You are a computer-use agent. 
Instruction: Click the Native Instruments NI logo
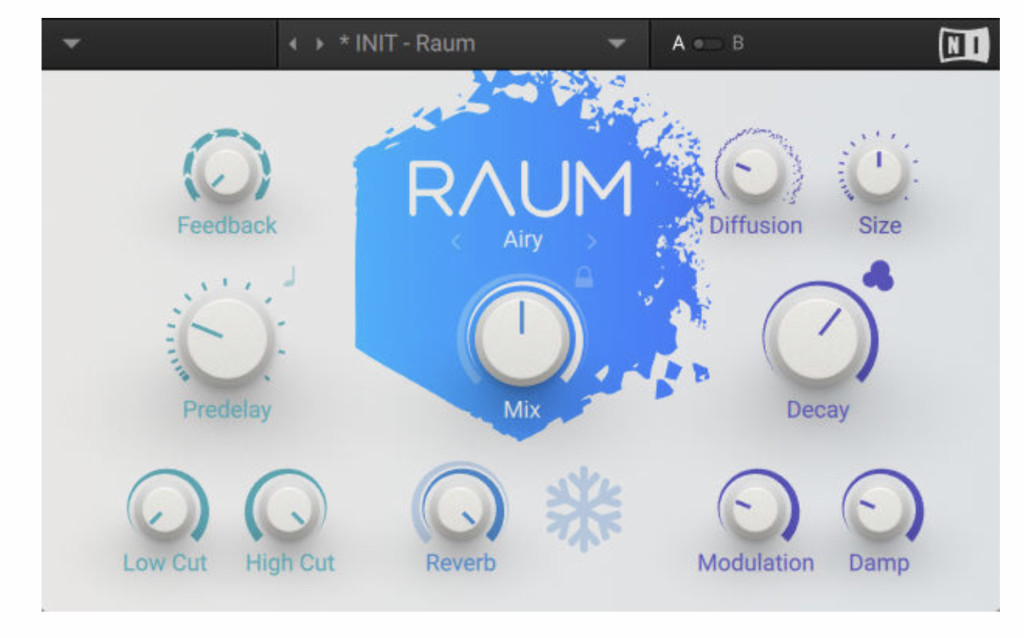pyautogui.click(x=963, y=45)
